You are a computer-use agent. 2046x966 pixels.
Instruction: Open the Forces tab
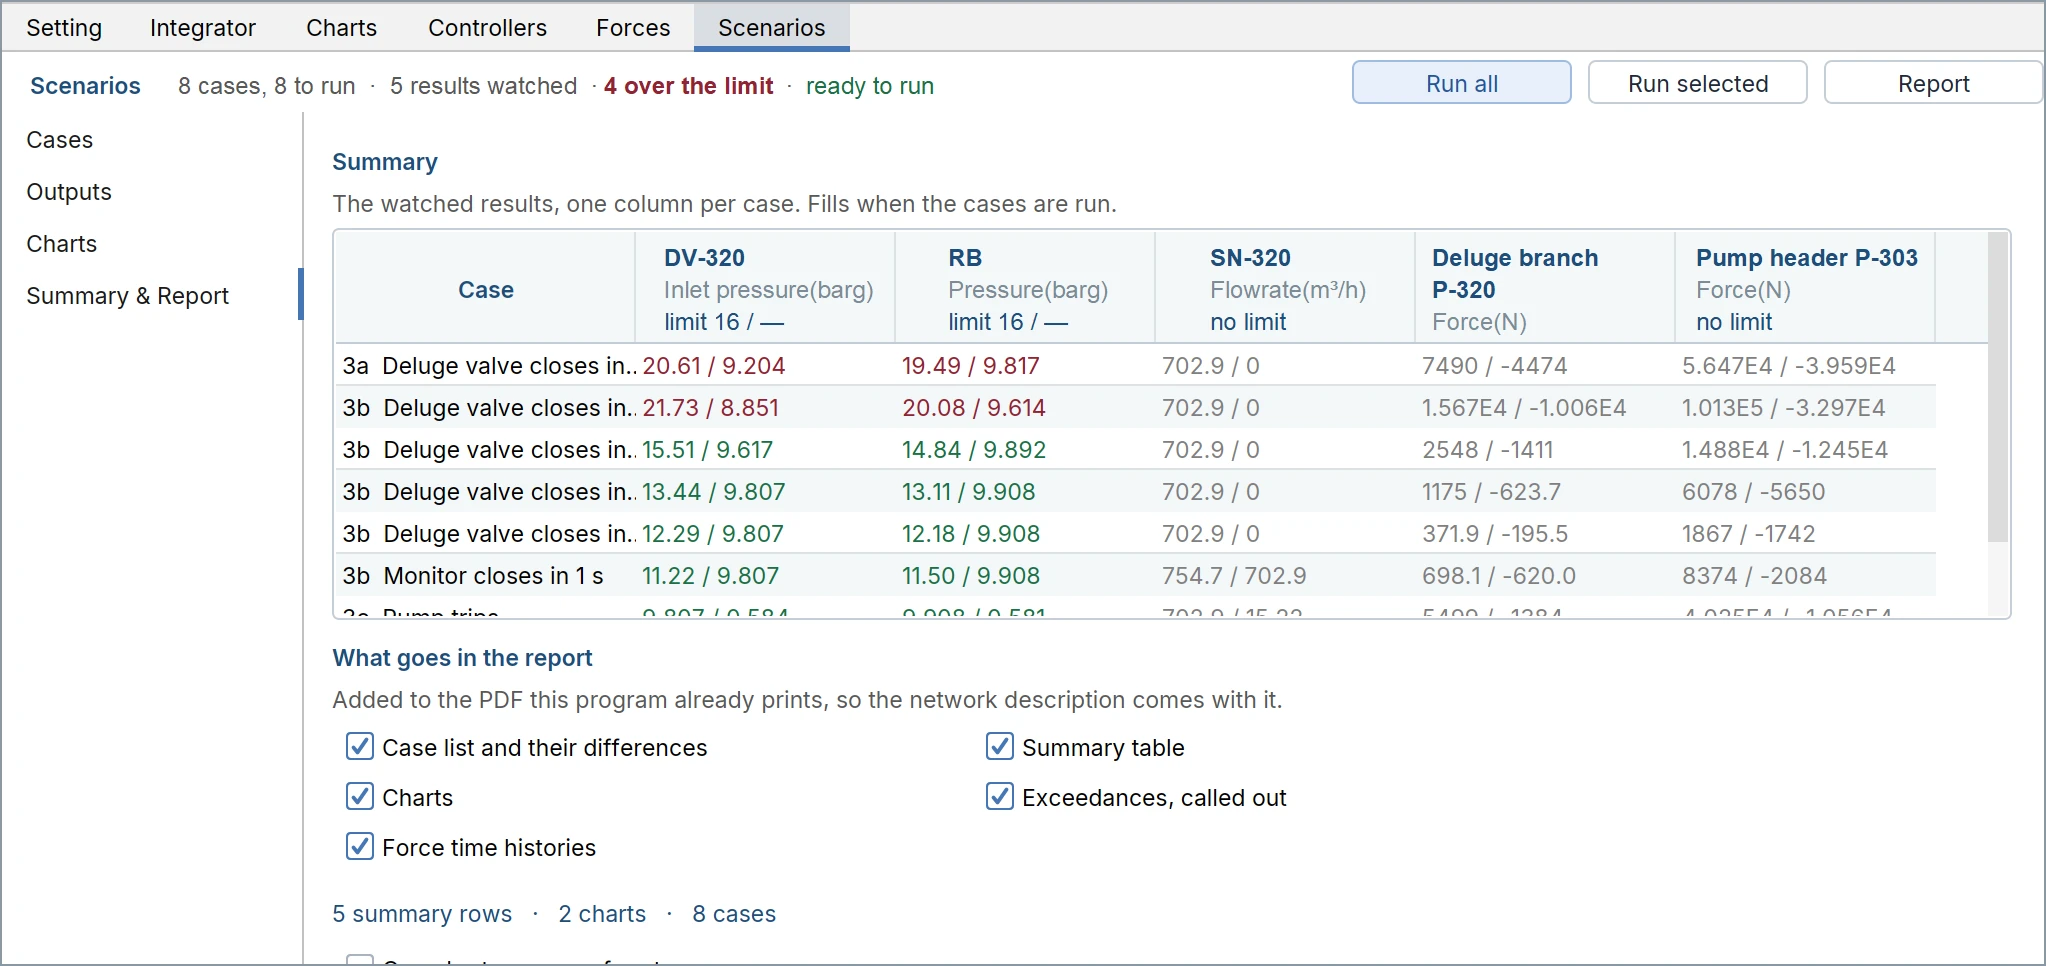(x=633, y=28)
